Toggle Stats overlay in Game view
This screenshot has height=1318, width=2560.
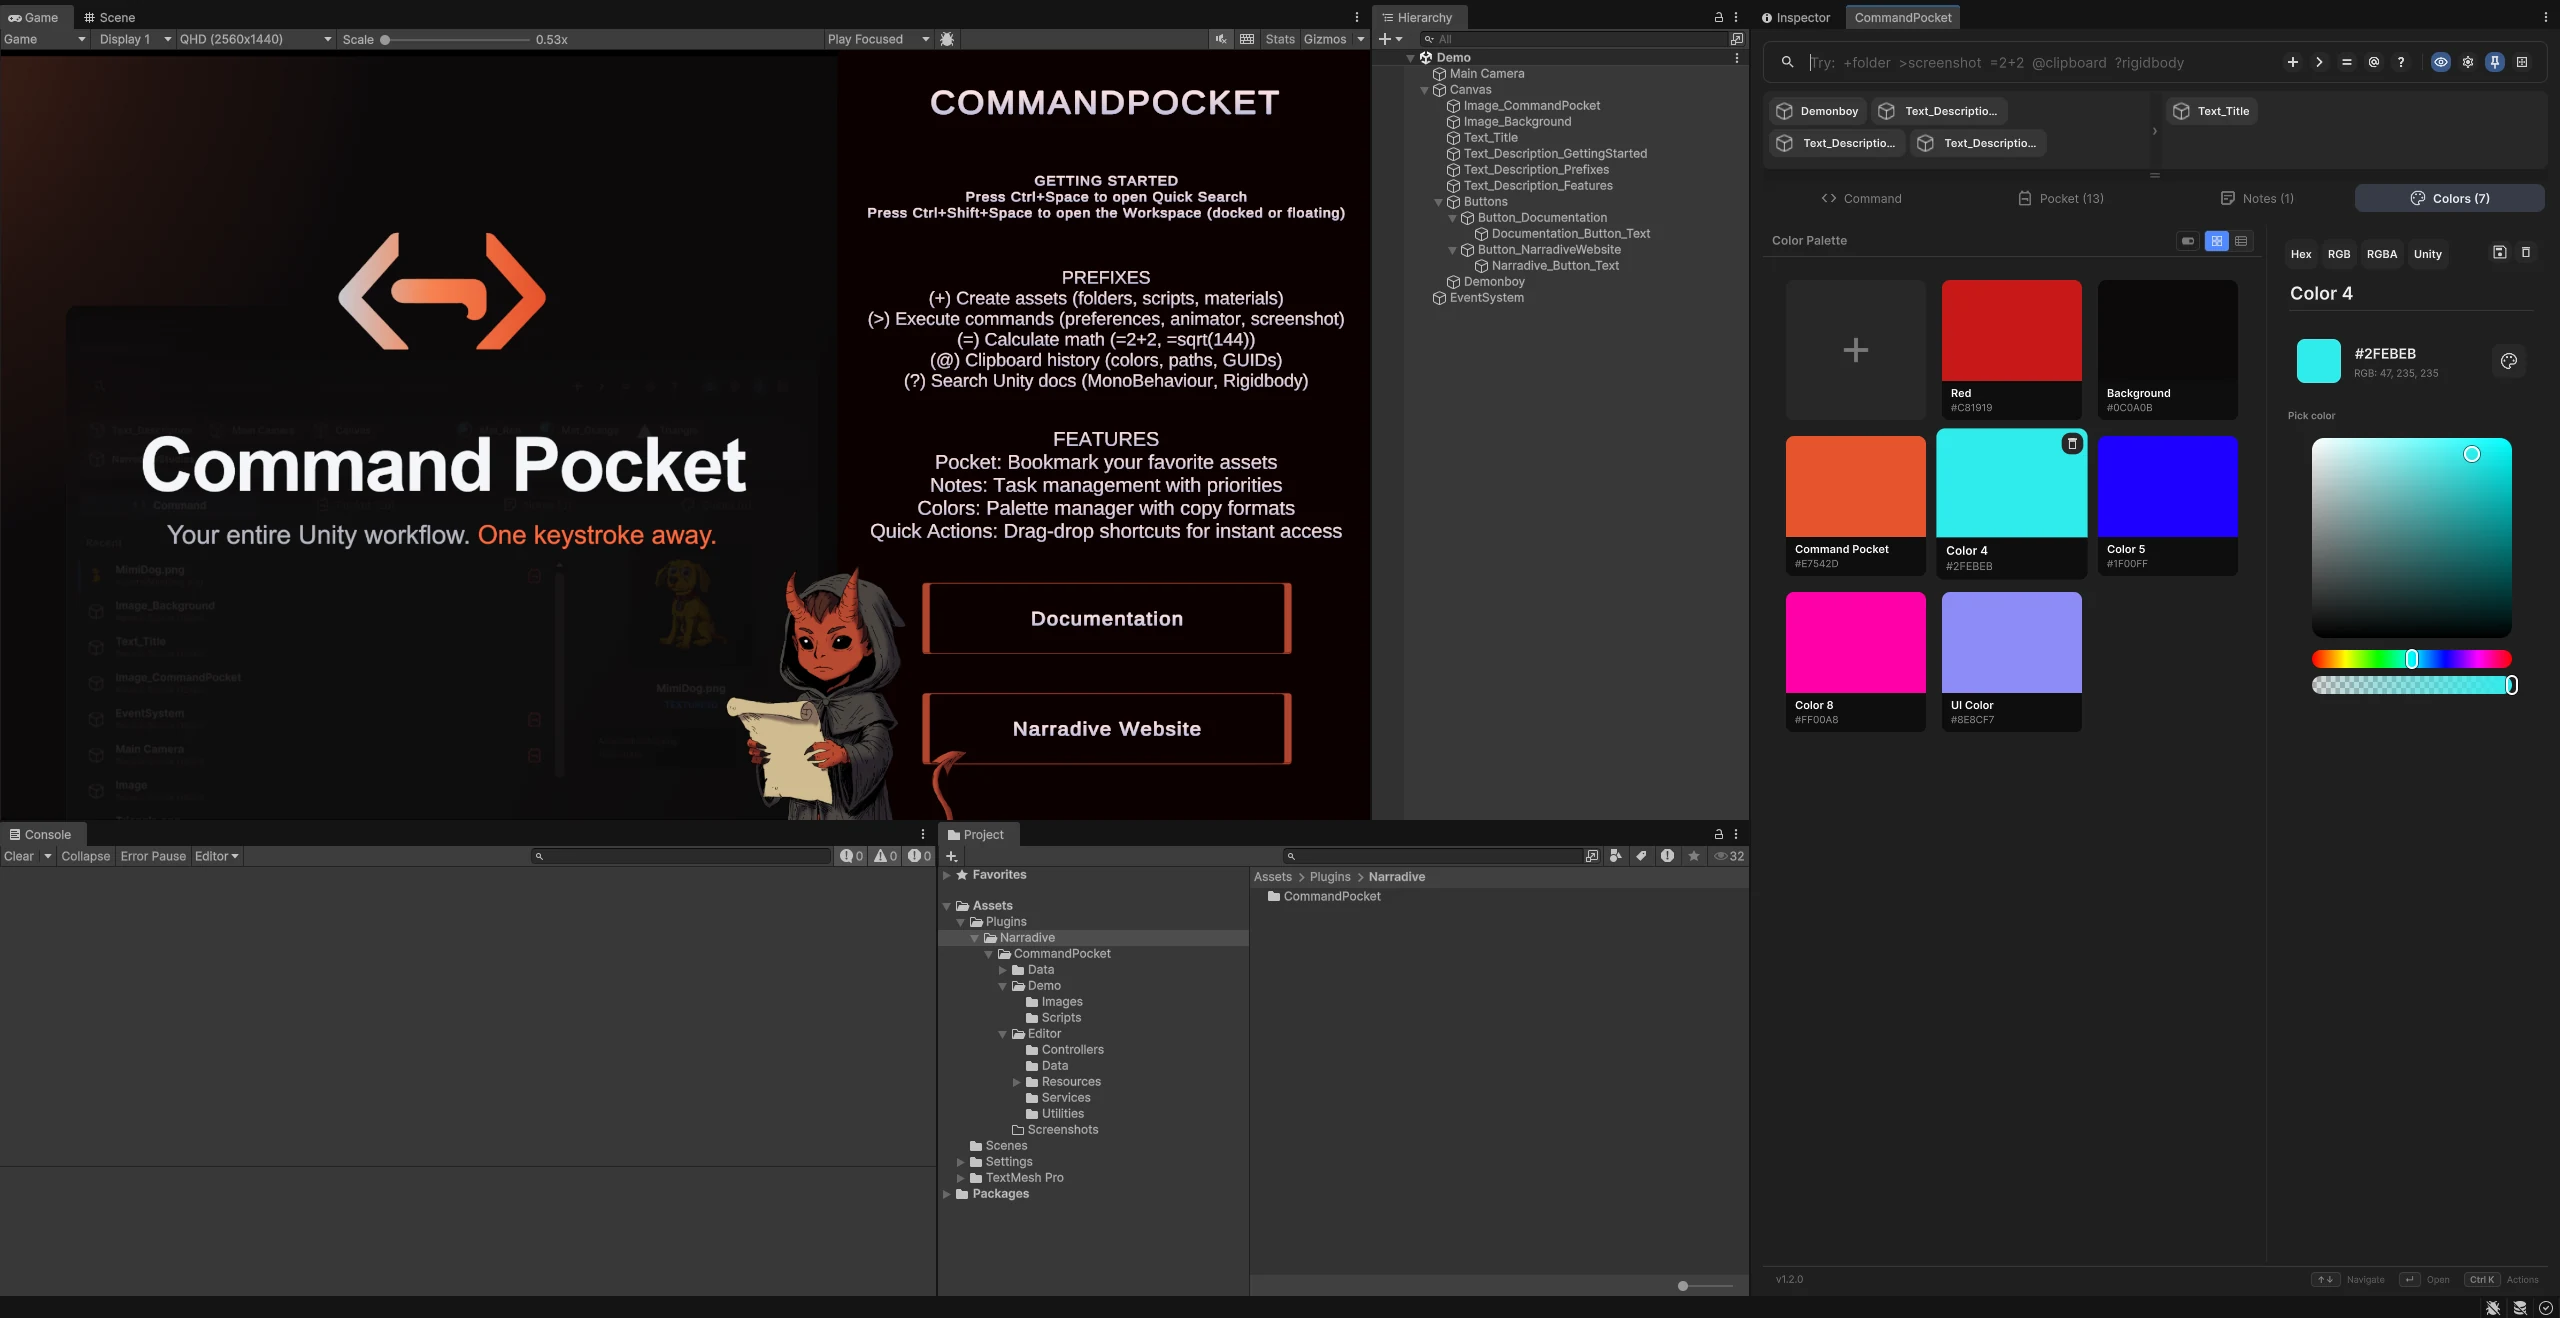(1279, 39)
